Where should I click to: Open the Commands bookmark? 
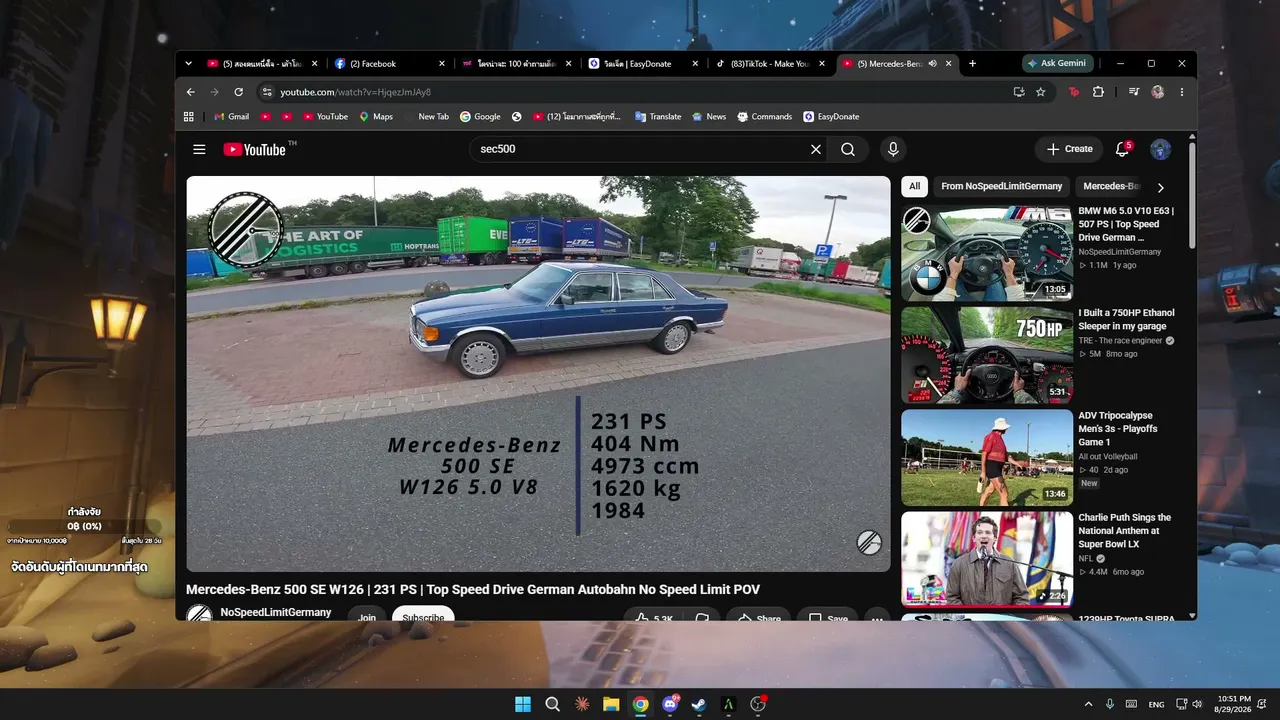pyautogui.click(x=765, y=116)
